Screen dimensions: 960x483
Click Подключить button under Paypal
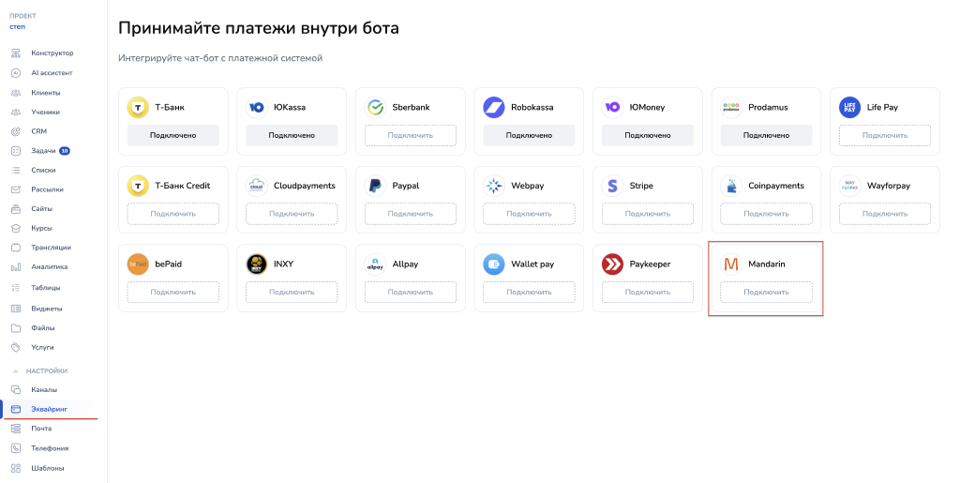(410, 214)
